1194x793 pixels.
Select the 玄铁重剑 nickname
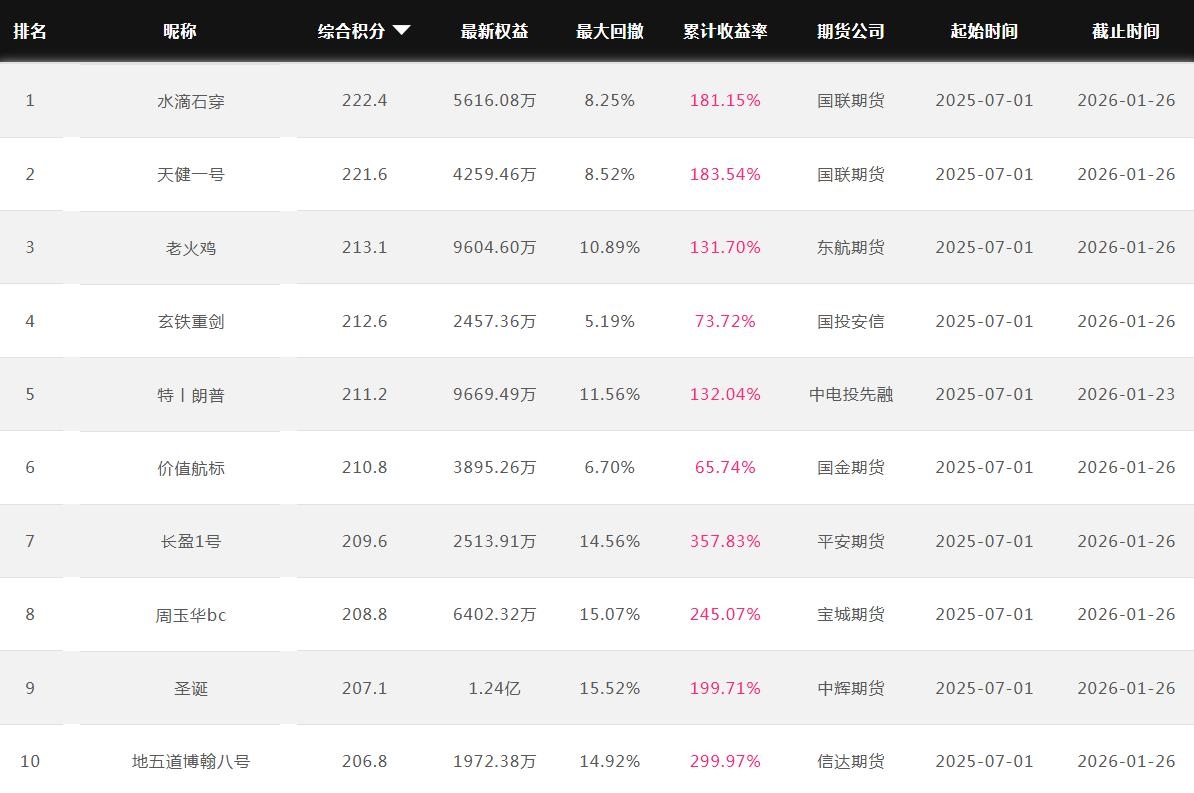click(x=190, y=321)
